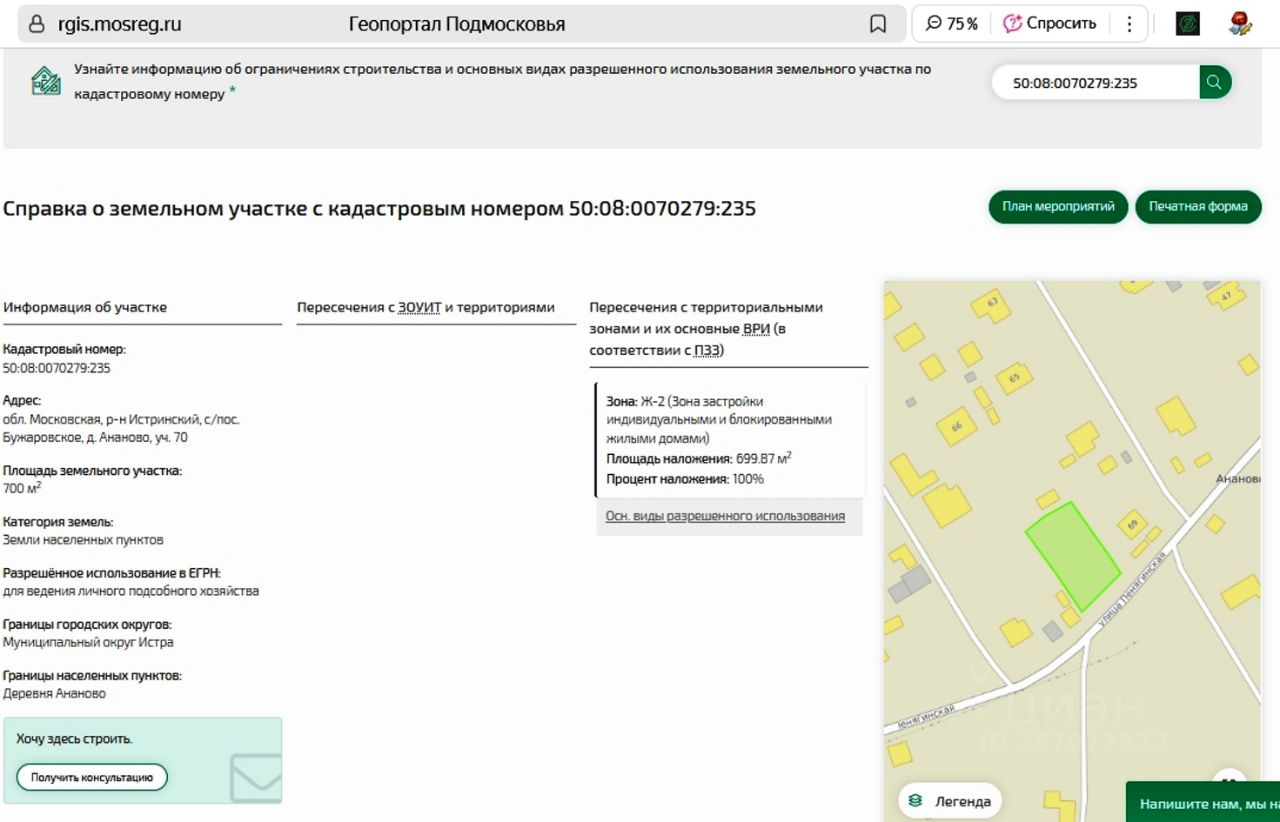
Task: Click the Муниципальный округ Истра value
Action: [88, 642]
